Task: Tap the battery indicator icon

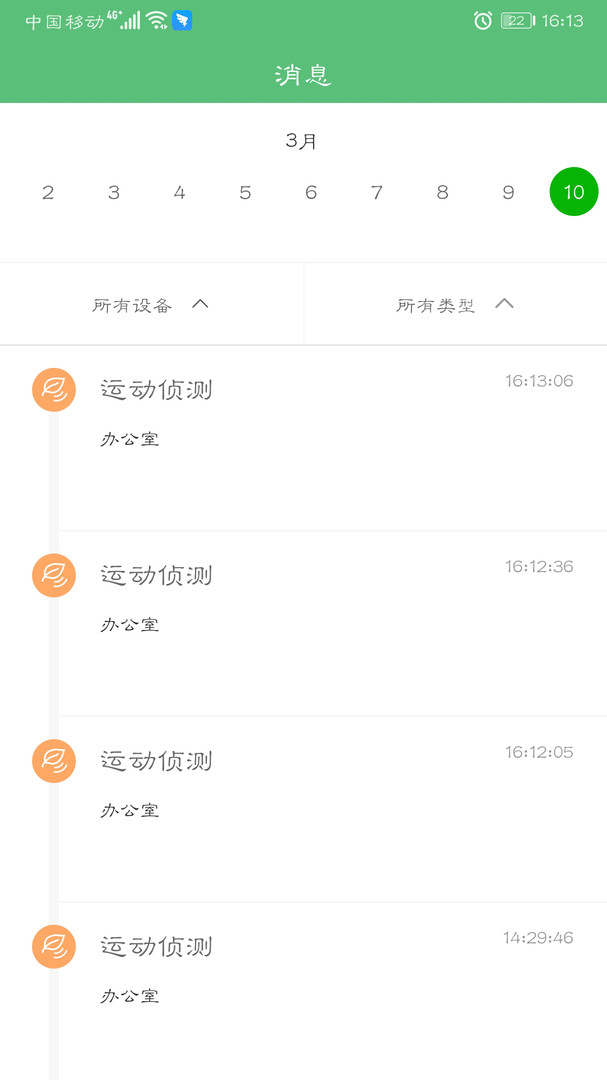Action: coord(517,20)
